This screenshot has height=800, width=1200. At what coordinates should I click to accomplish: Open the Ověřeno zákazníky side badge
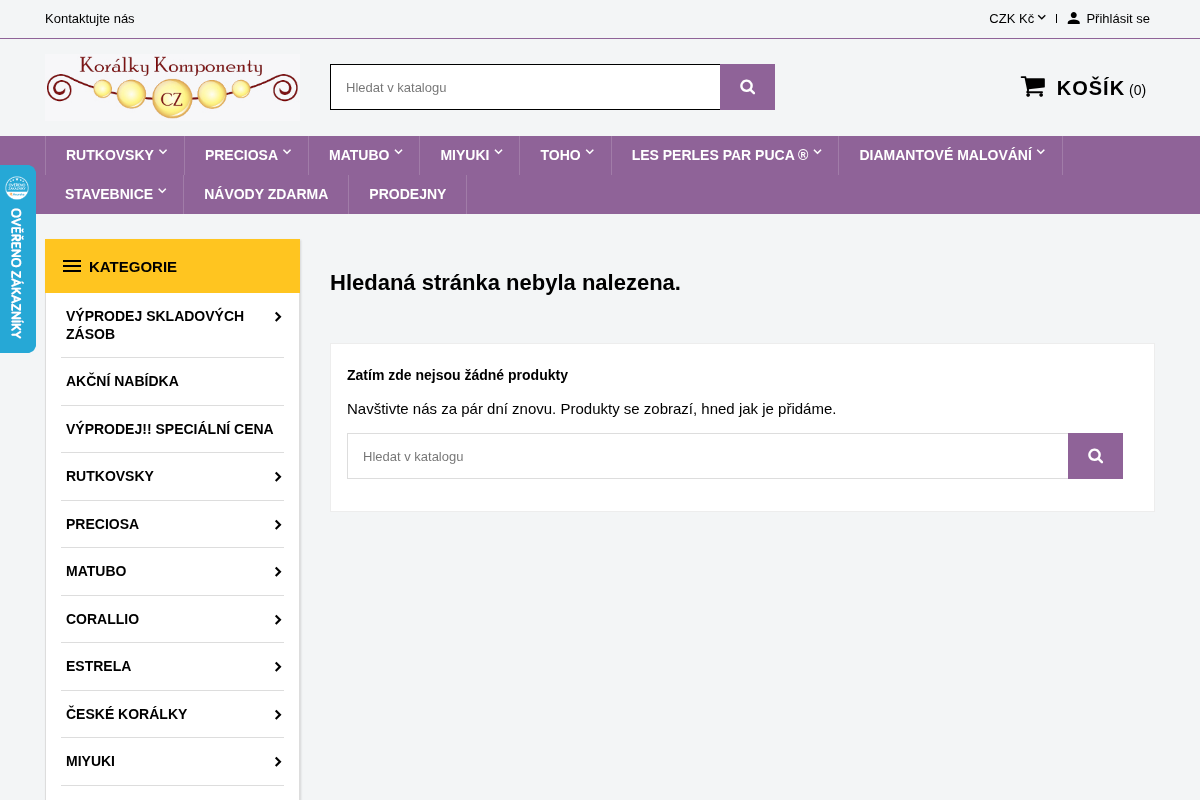pos(17,259)
